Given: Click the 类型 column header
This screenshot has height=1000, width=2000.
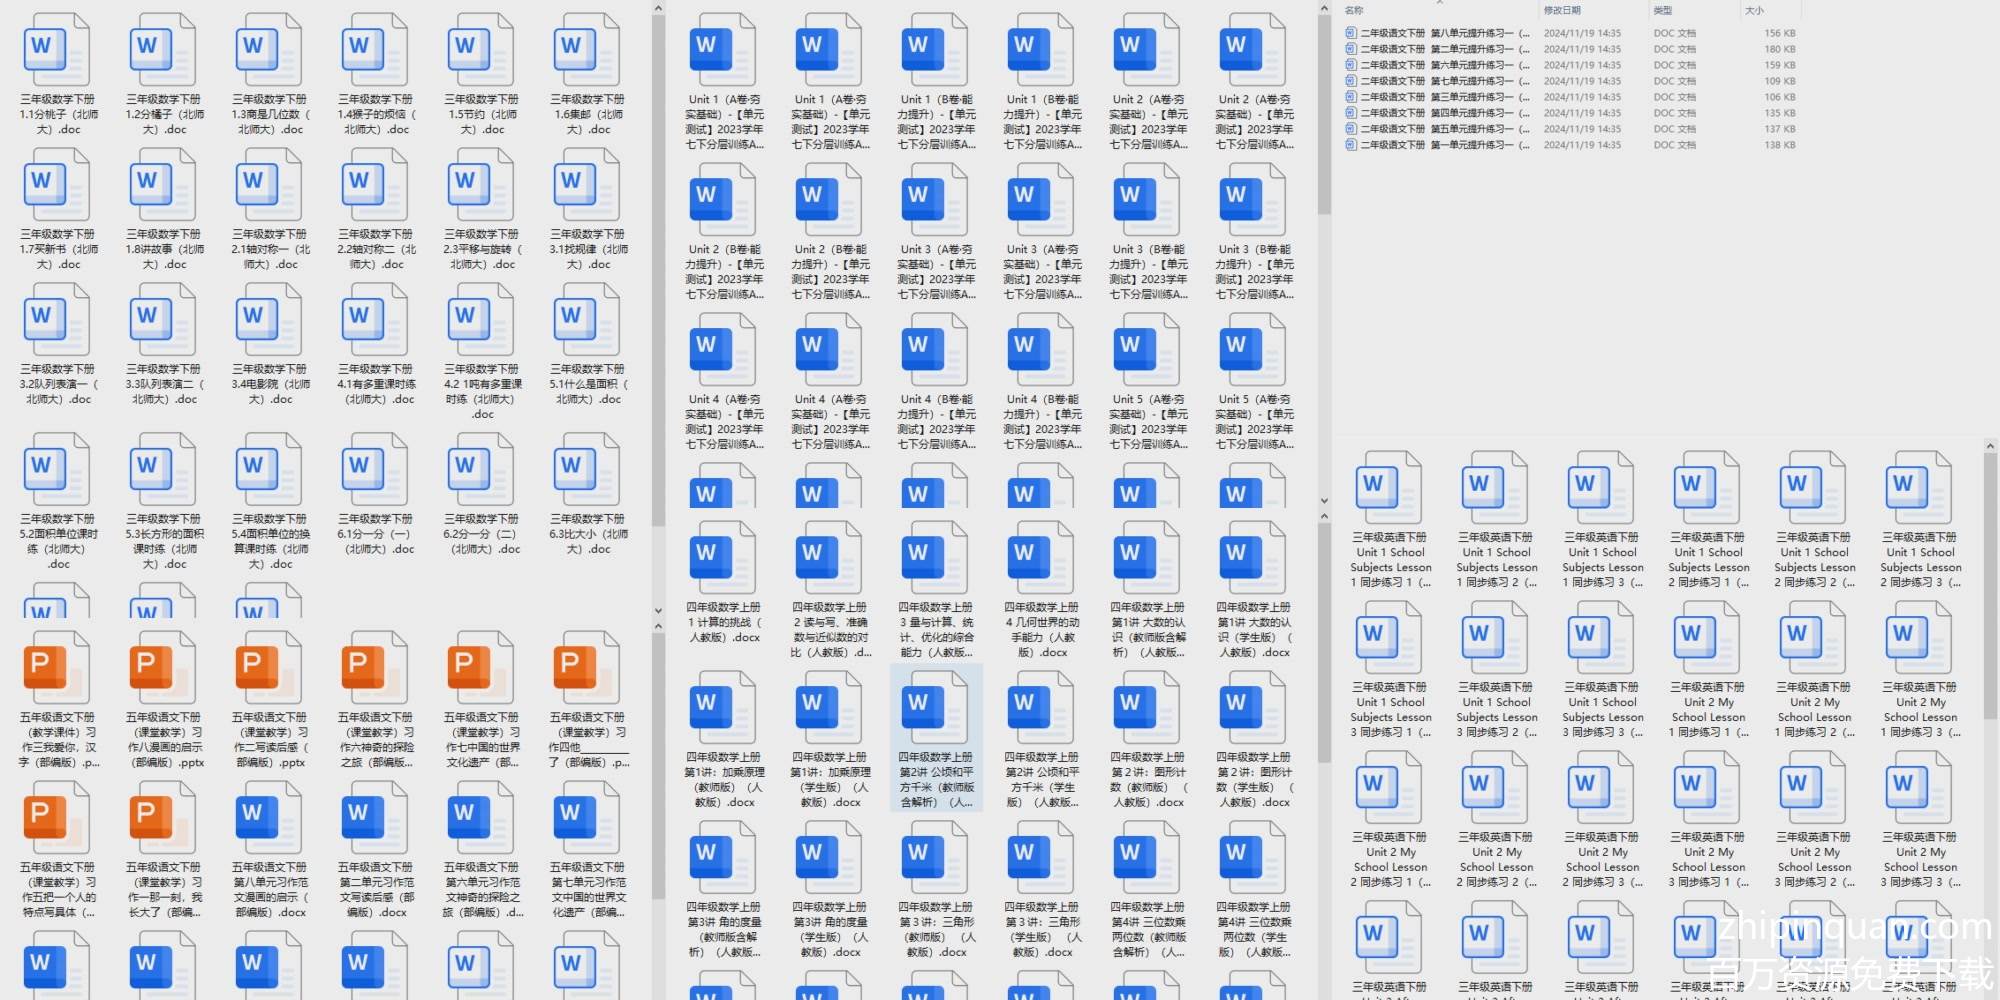Looking at the screenshot, I should [x=1663, y=10].
